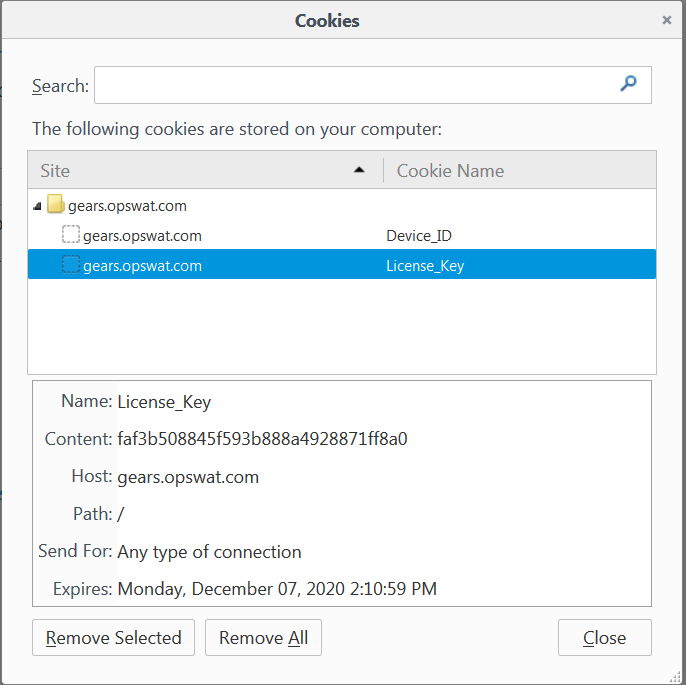Select the License_Key cookie row
Screen dimensions: 686x685
pos(342,264)
